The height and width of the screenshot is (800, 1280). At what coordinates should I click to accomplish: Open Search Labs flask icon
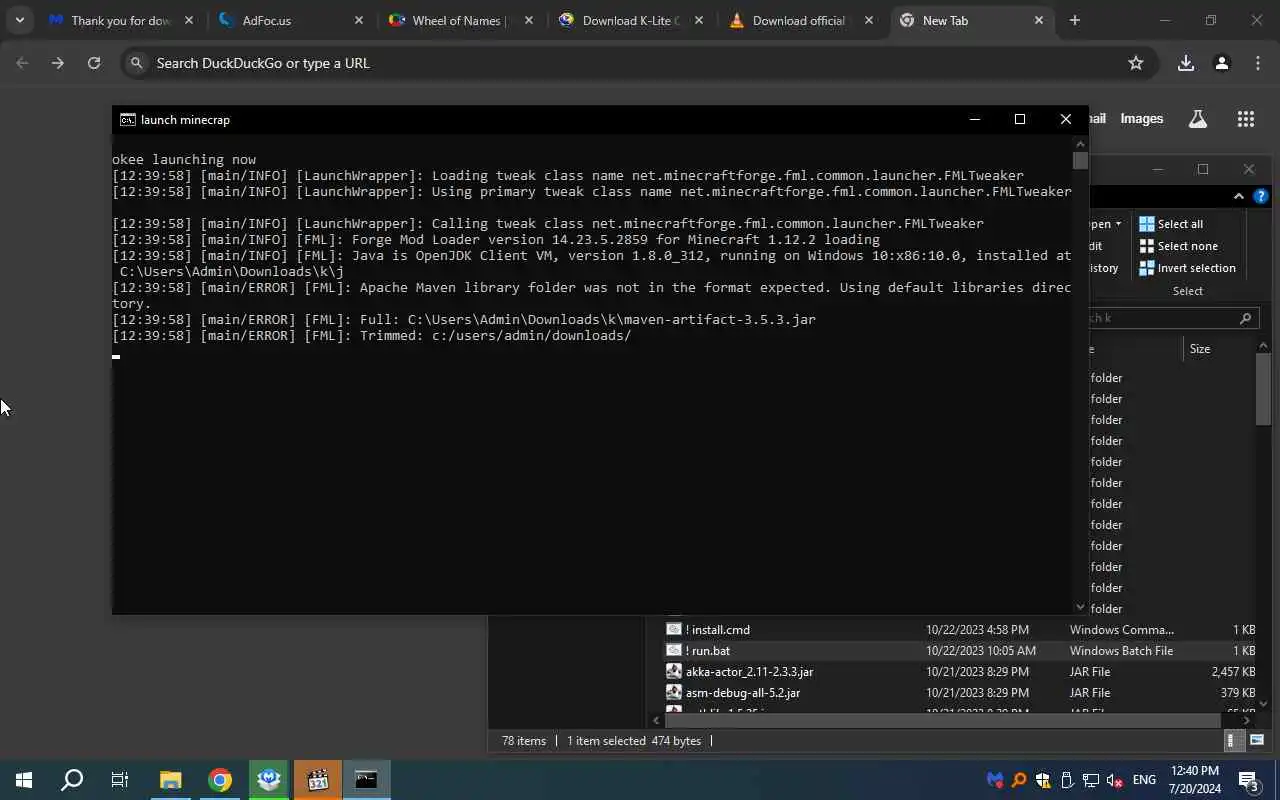pos(1197,119)
